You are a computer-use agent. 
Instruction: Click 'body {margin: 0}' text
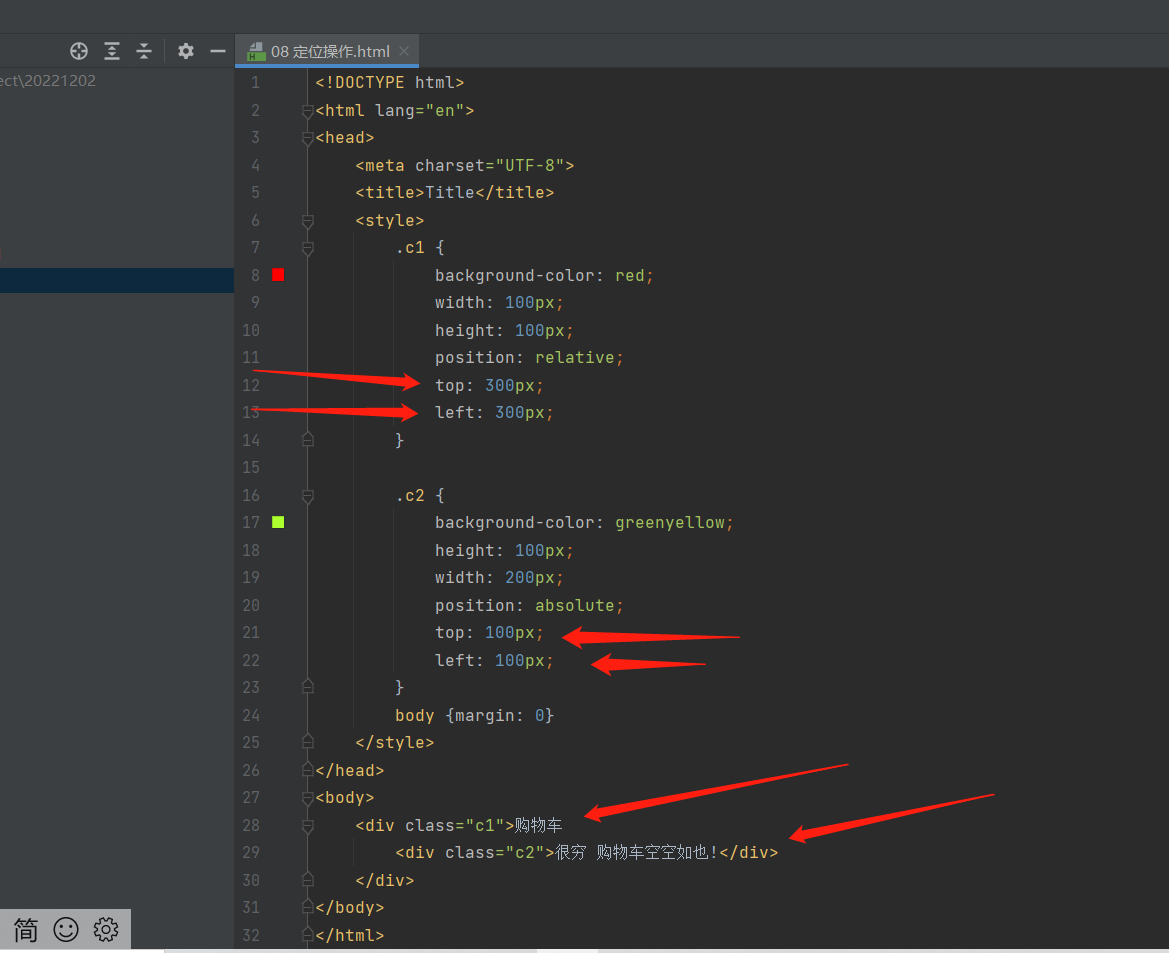[474, 715]
